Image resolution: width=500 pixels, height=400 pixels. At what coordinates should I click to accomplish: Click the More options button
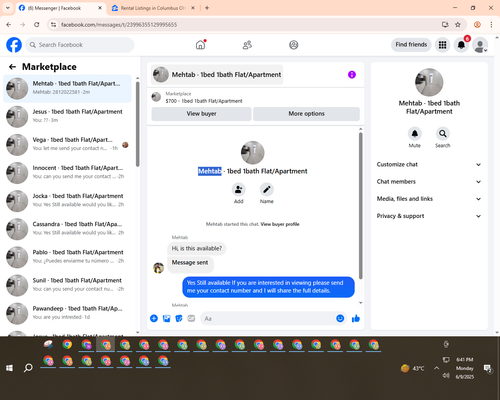(x=306, y=114)
